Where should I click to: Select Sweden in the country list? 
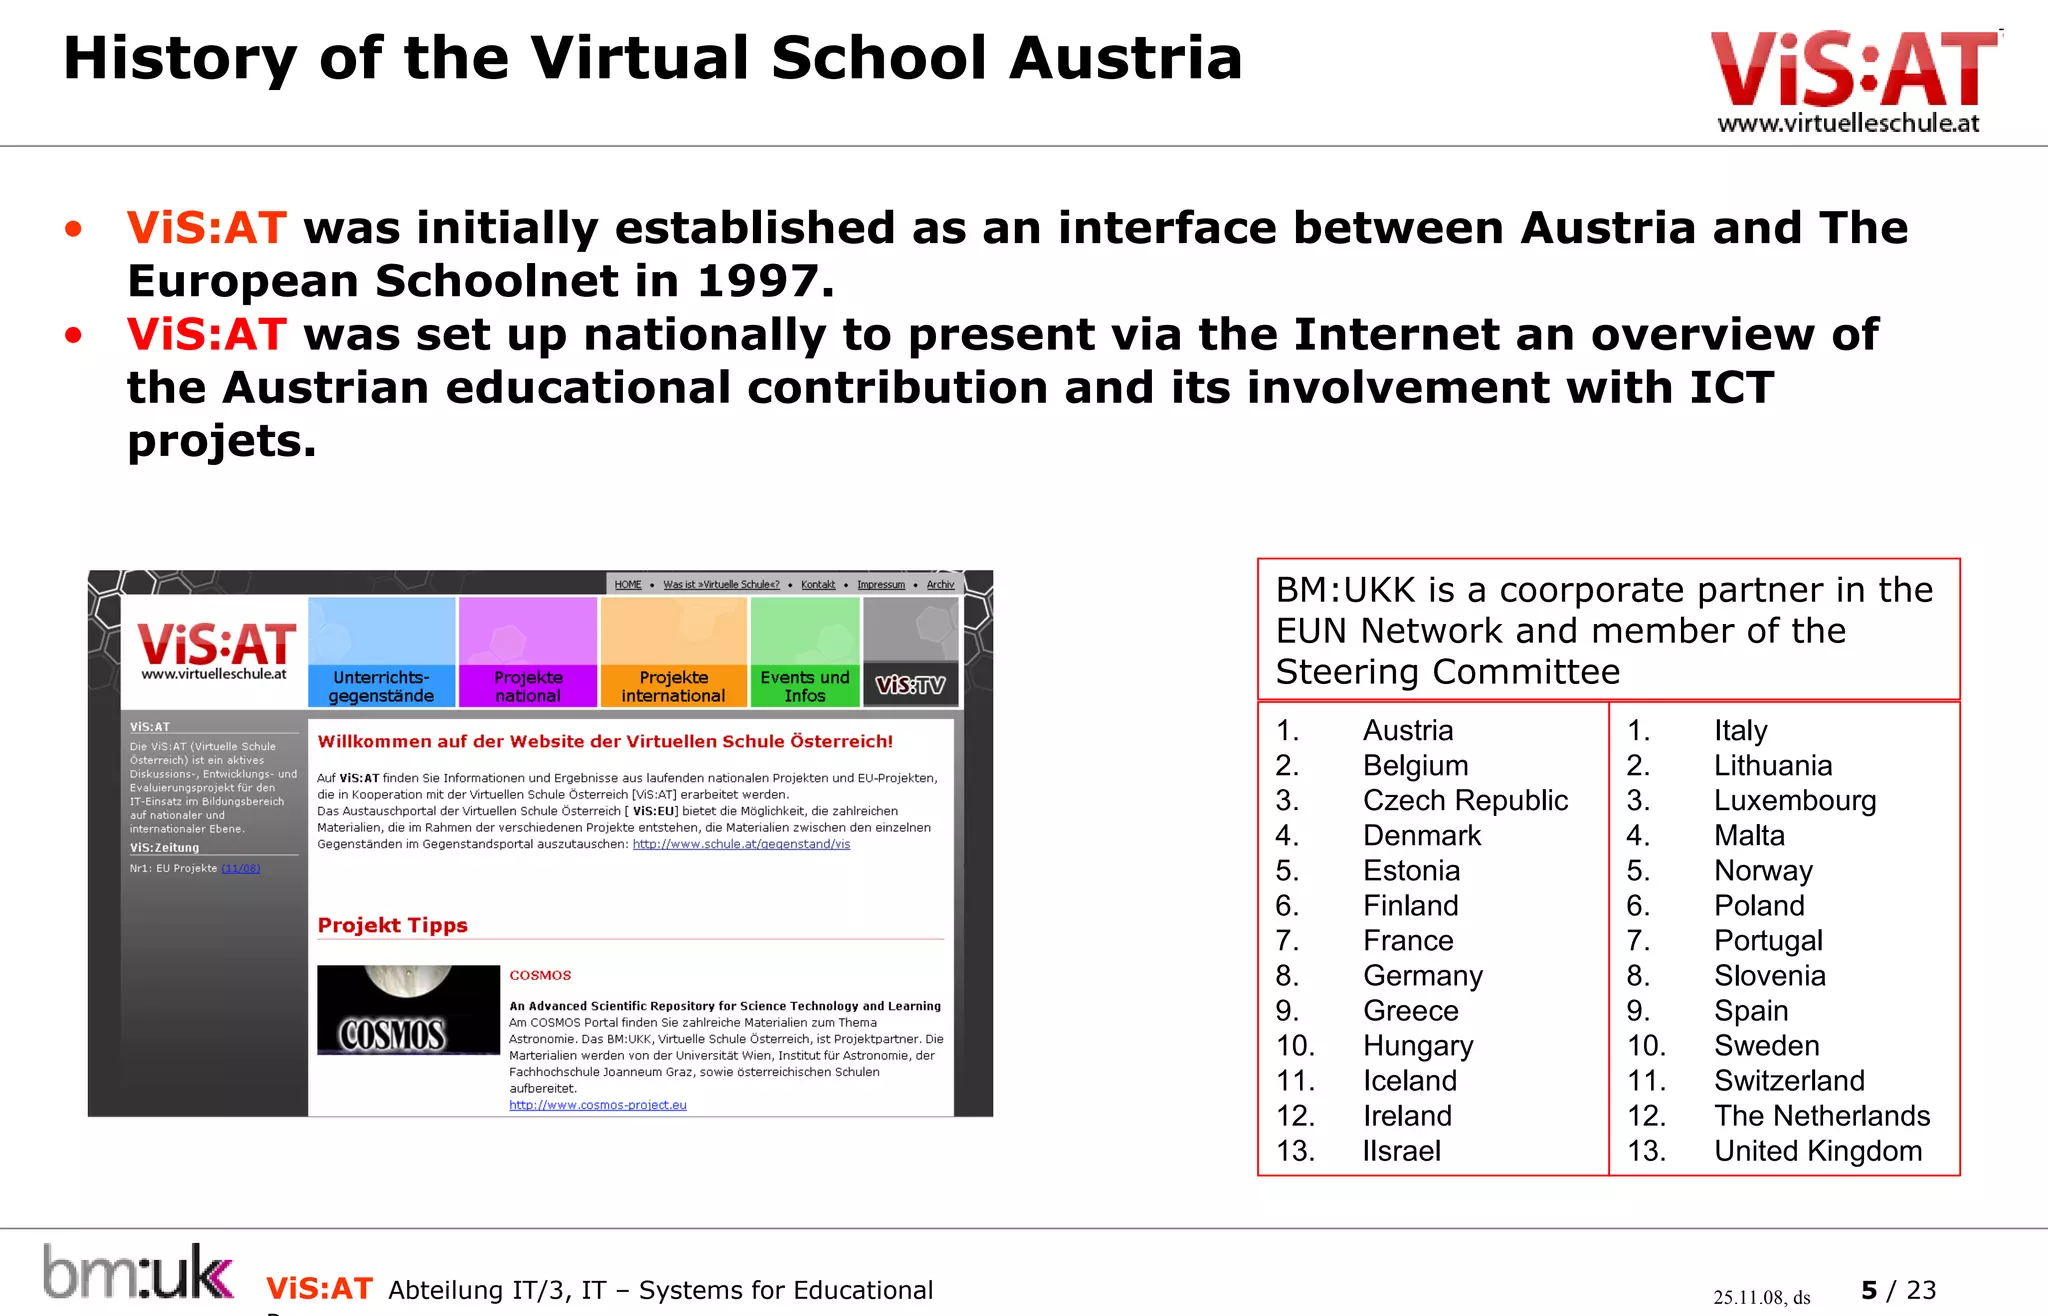(1766, 1045)
